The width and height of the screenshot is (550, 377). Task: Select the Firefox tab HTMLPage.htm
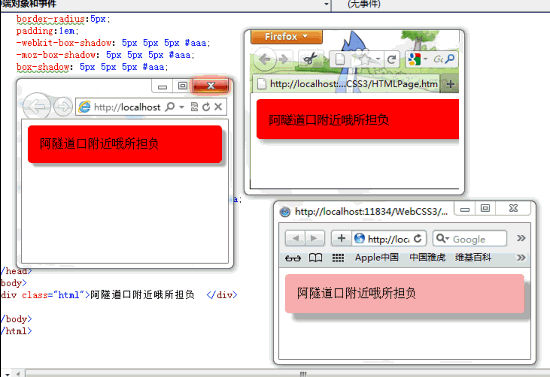coord(346,84)
